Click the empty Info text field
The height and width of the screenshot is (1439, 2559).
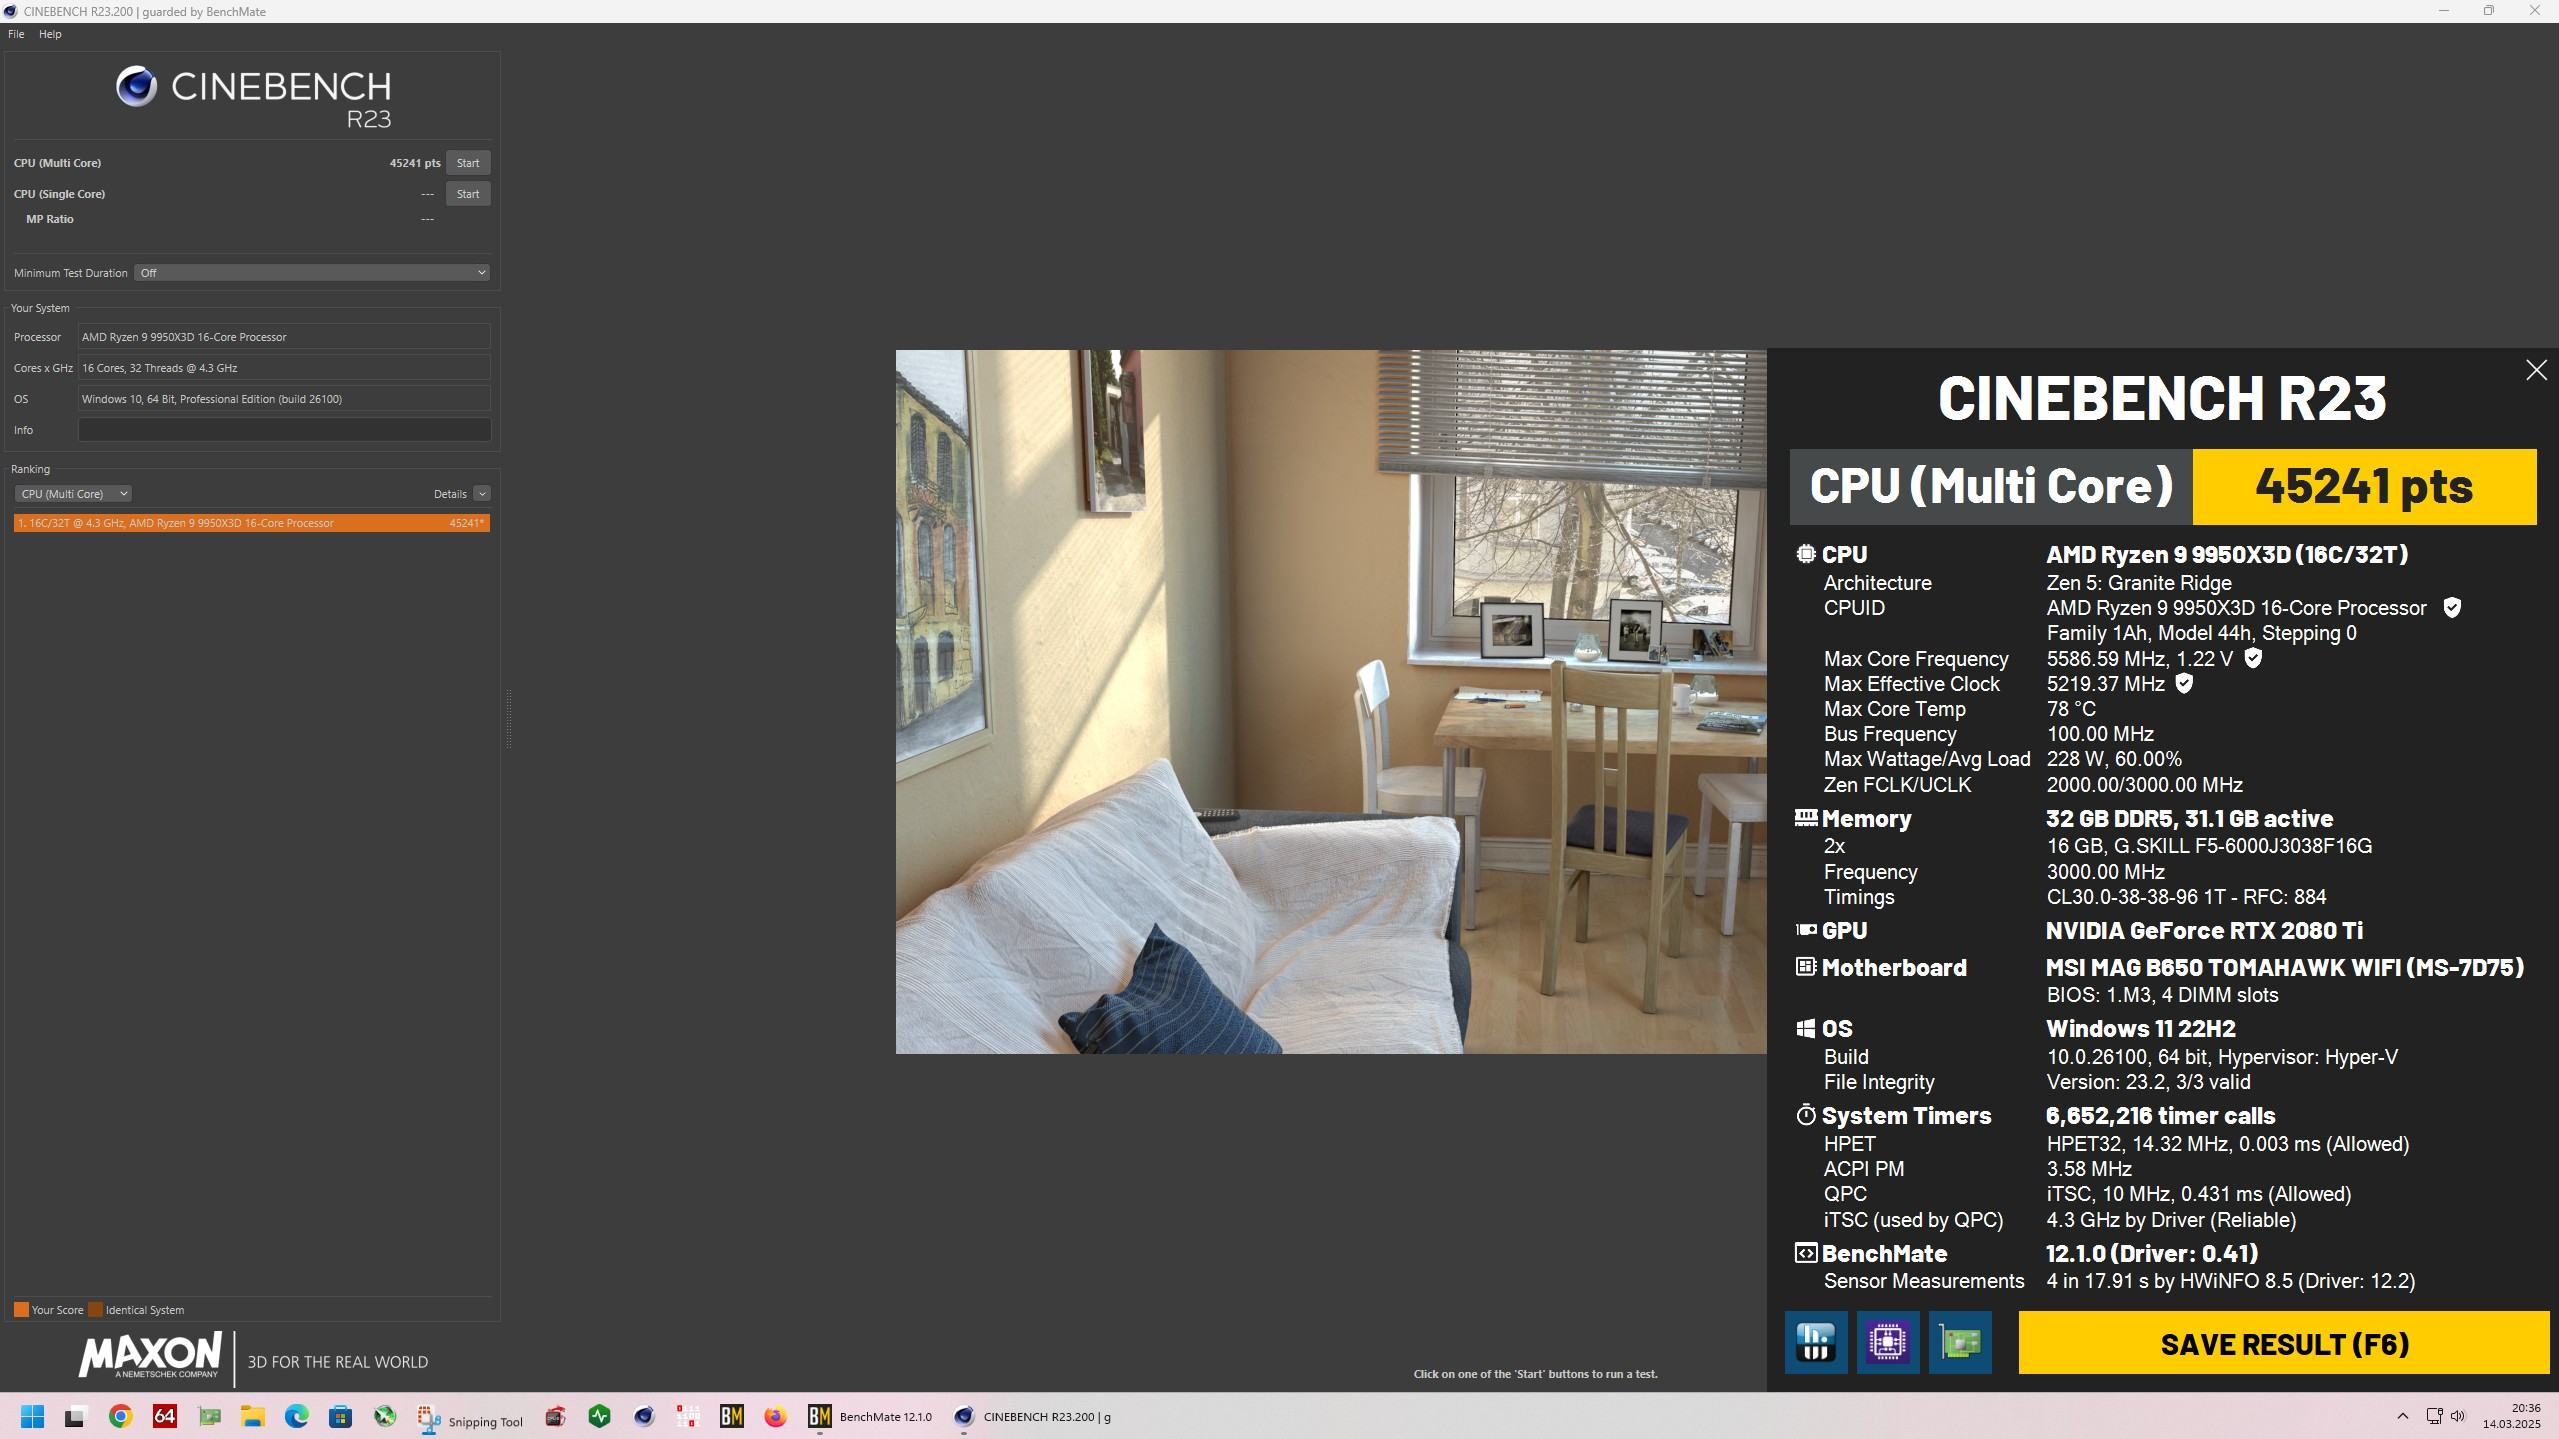coord(284,430)
